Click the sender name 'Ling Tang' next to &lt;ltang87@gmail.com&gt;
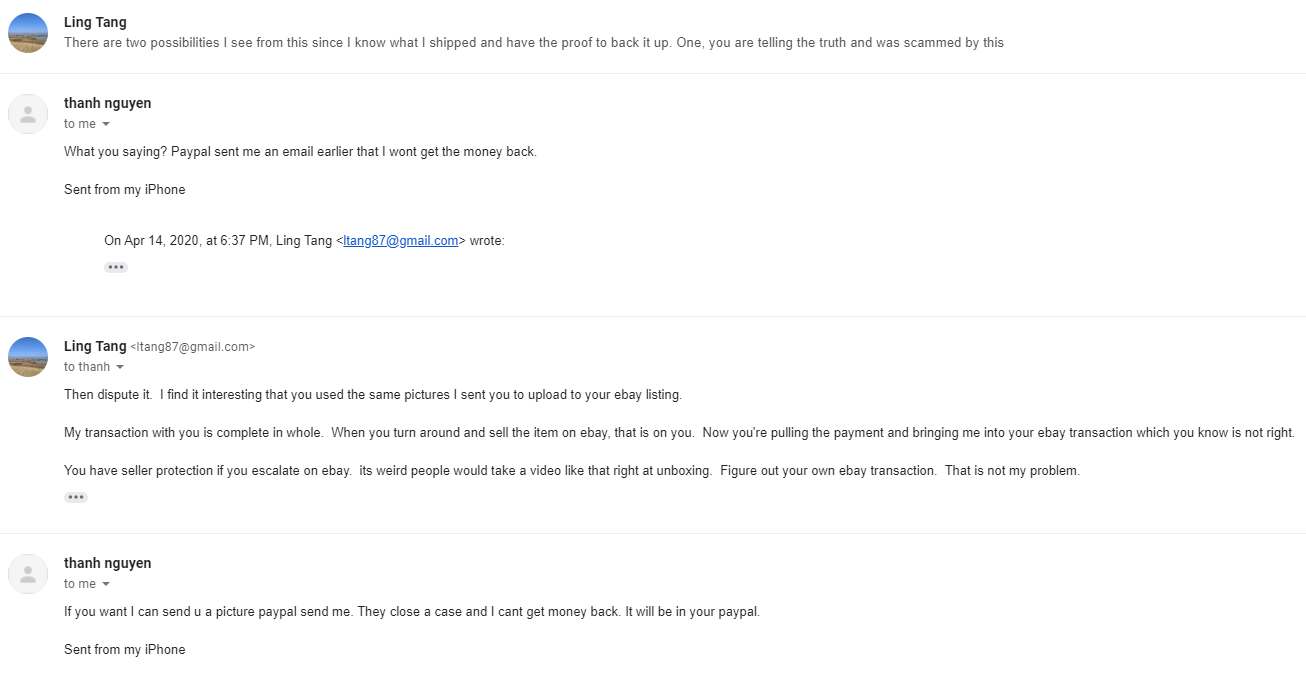Viewport: 1306px width, 676px height. 95,346
